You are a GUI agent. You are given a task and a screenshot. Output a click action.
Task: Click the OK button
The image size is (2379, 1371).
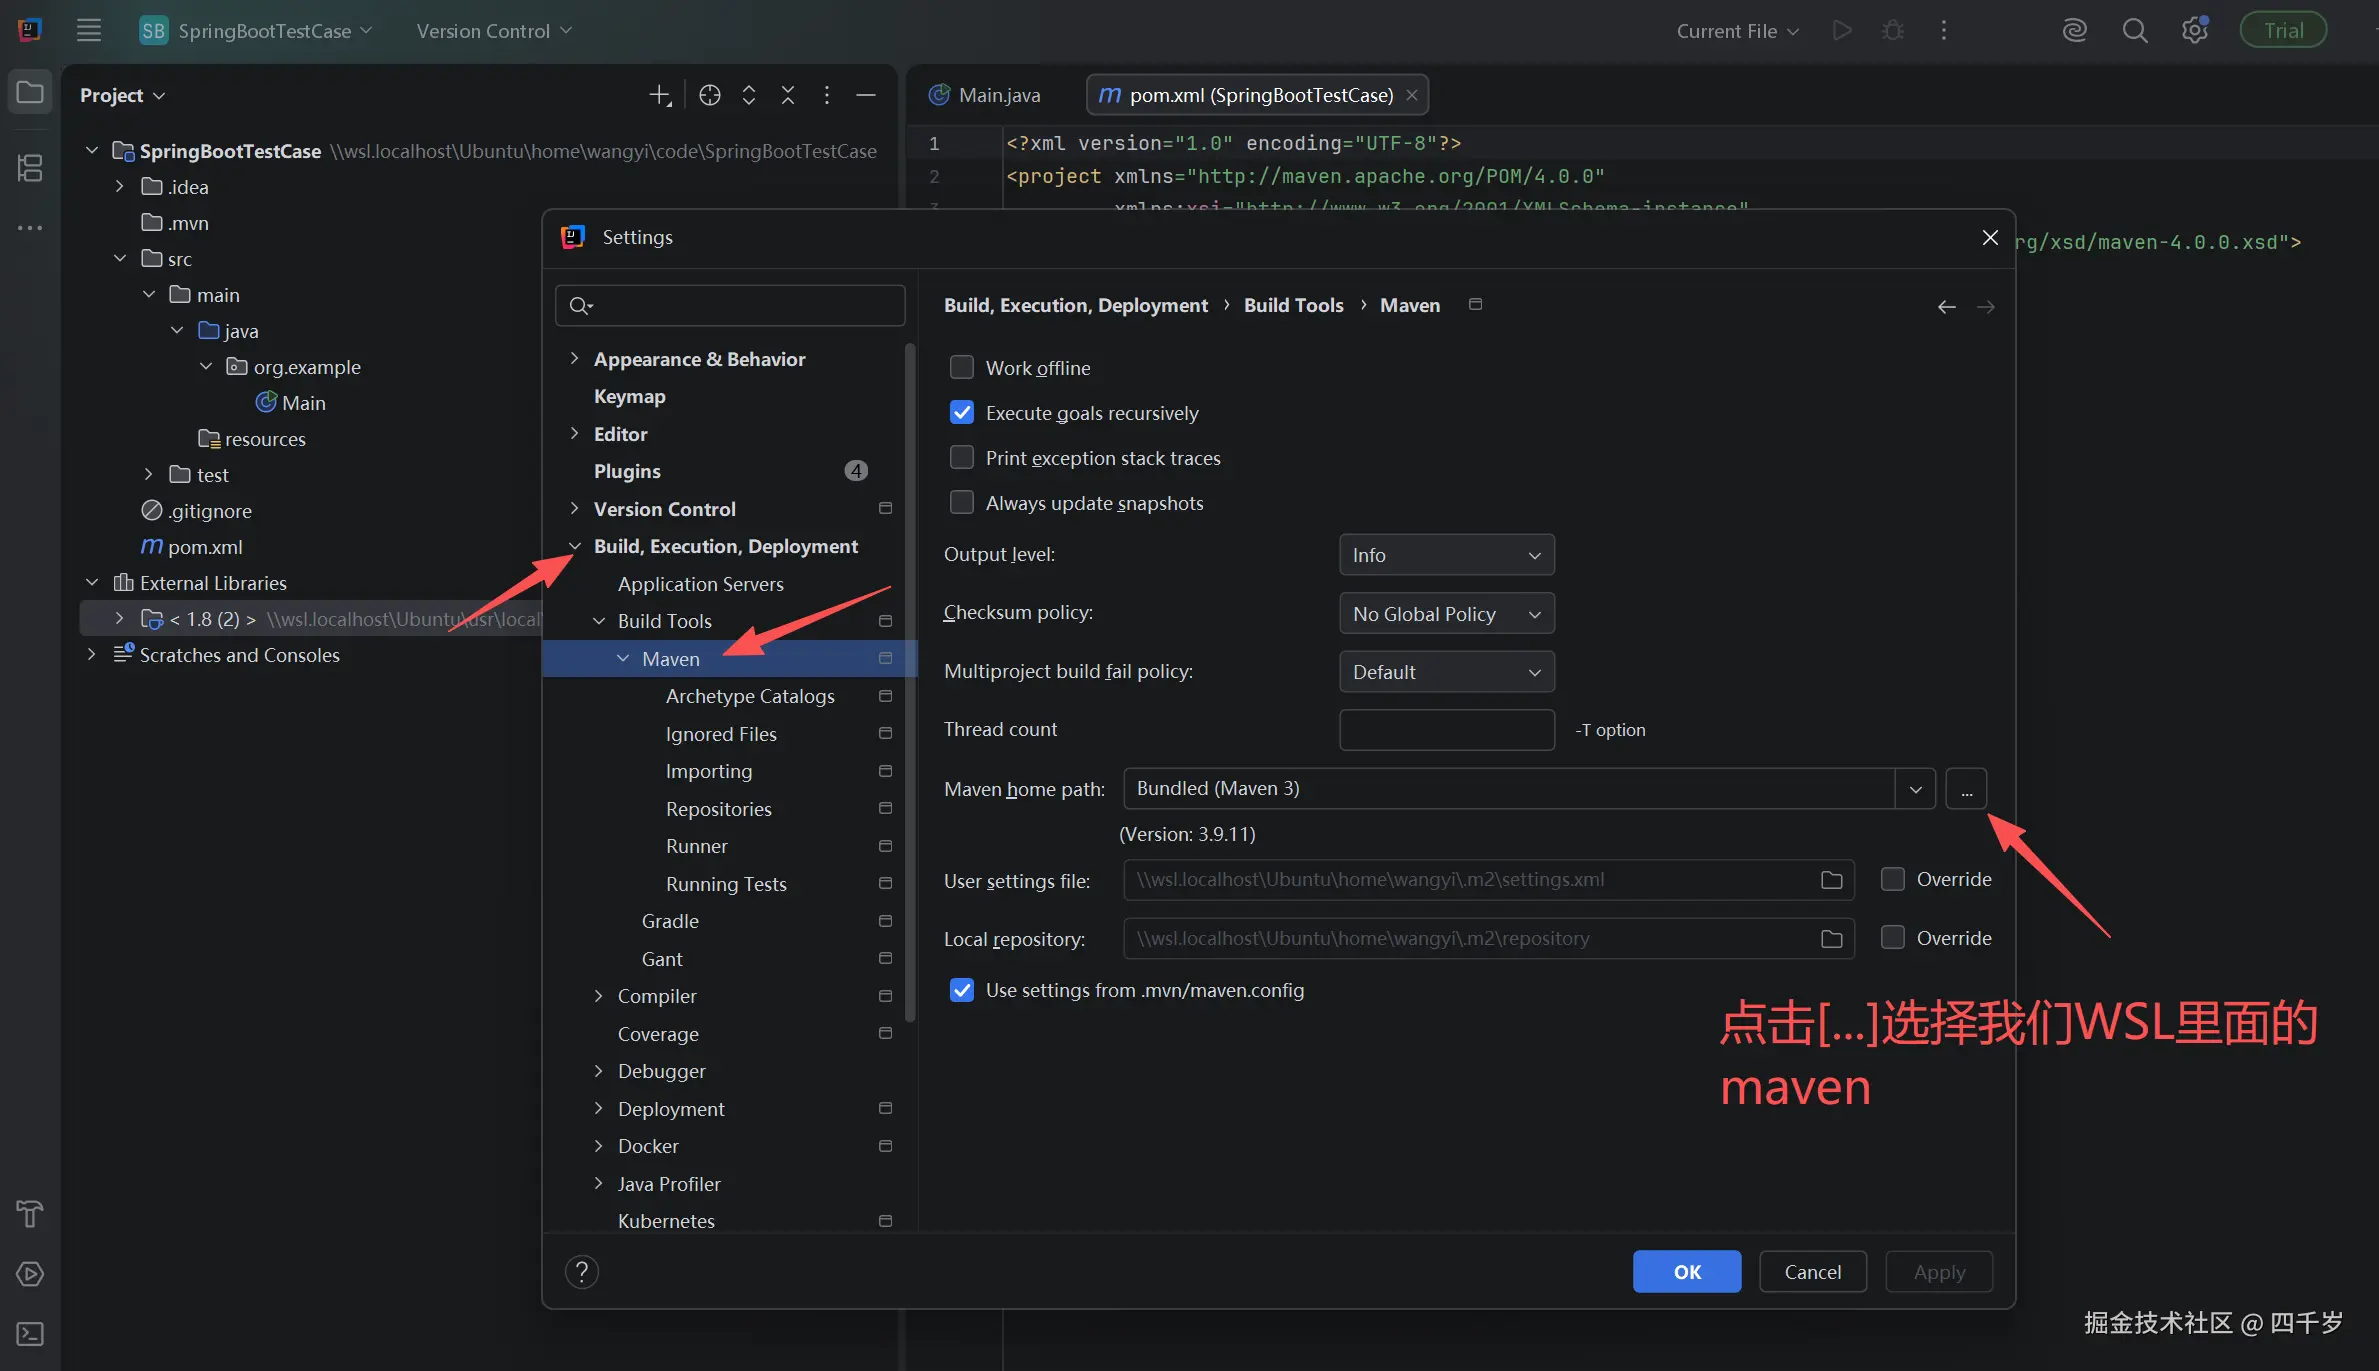[1686, 1272]
